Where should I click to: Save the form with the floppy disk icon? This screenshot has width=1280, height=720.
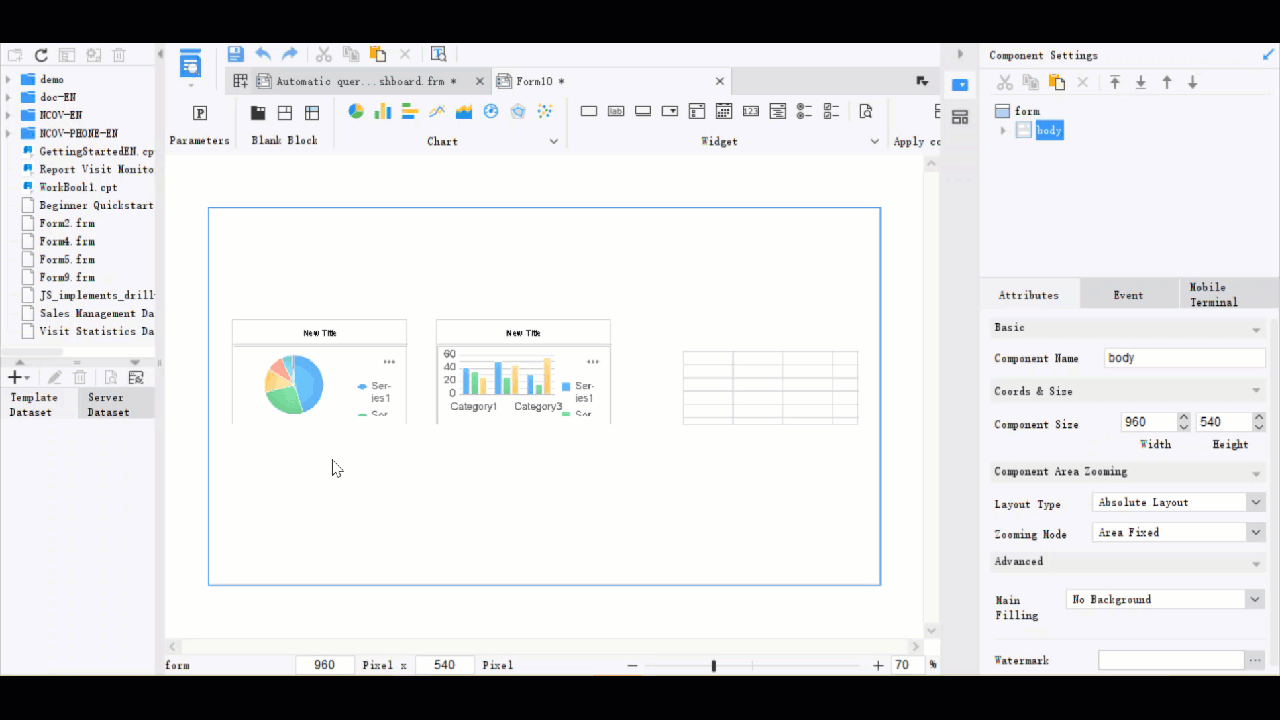tap(236, 55)
